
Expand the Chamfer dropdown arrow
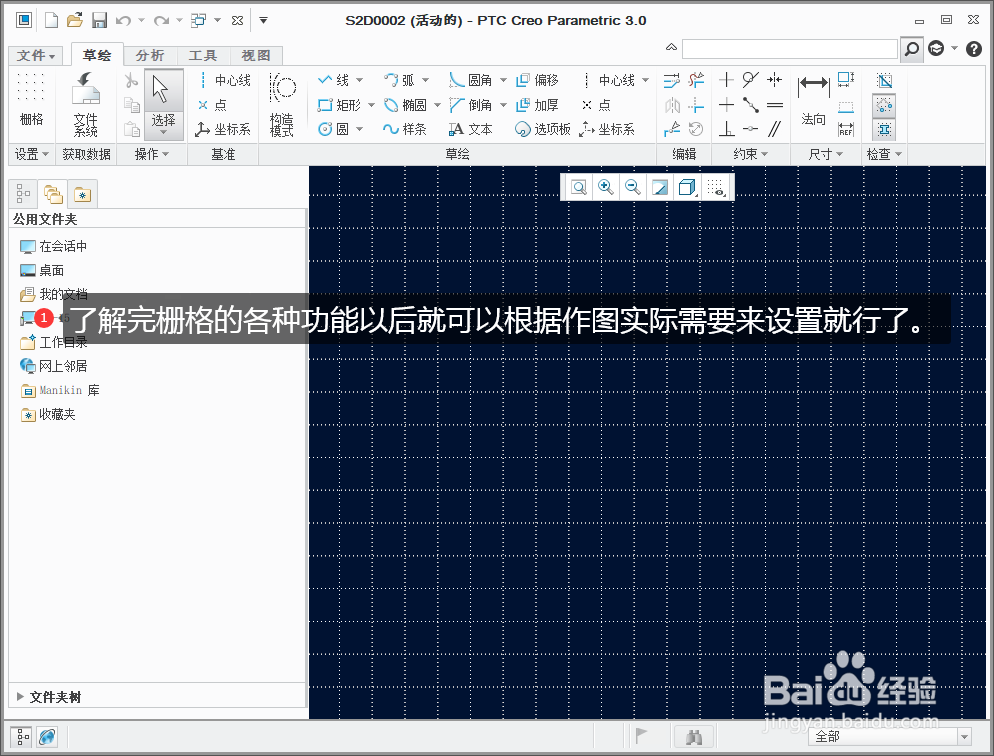point(503,105)
